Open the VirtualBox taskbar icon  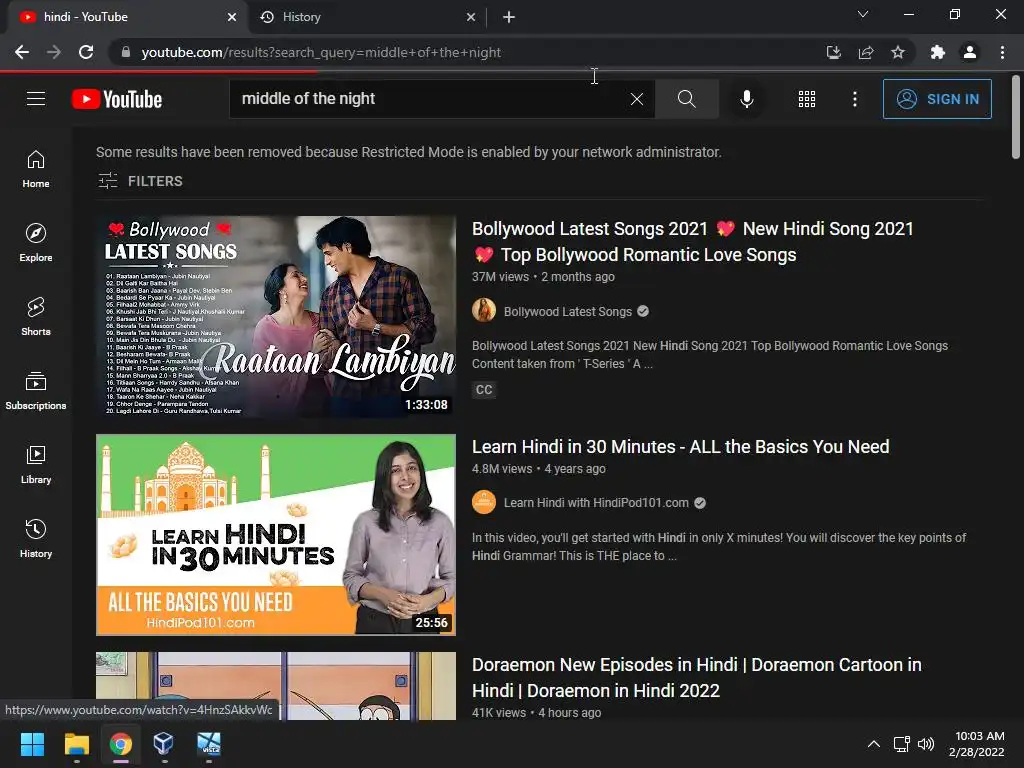pyautogui.click(x=163, y=744)
